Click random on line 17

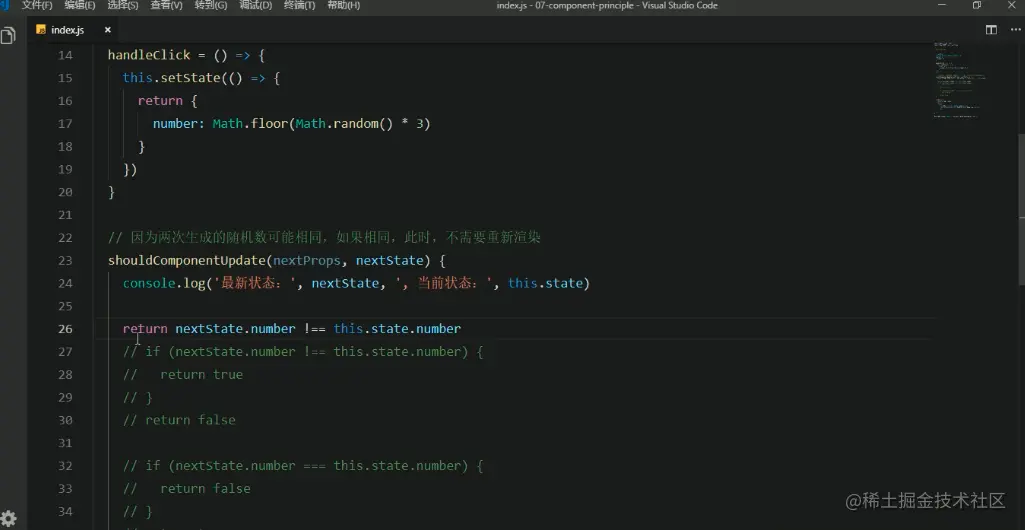(356, 124)
